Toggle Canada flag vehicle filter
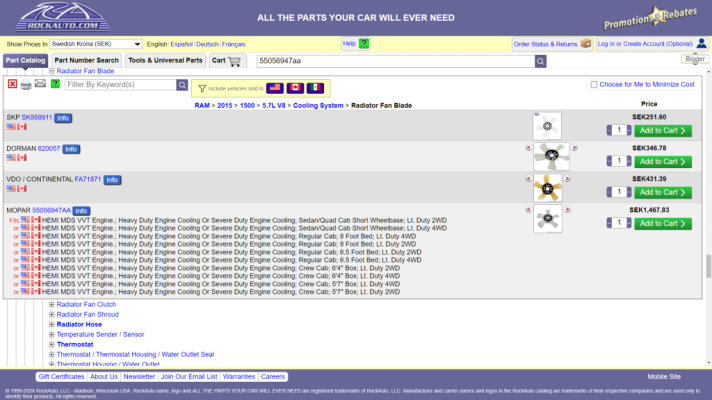712x400 pixels. coord(295,88)
